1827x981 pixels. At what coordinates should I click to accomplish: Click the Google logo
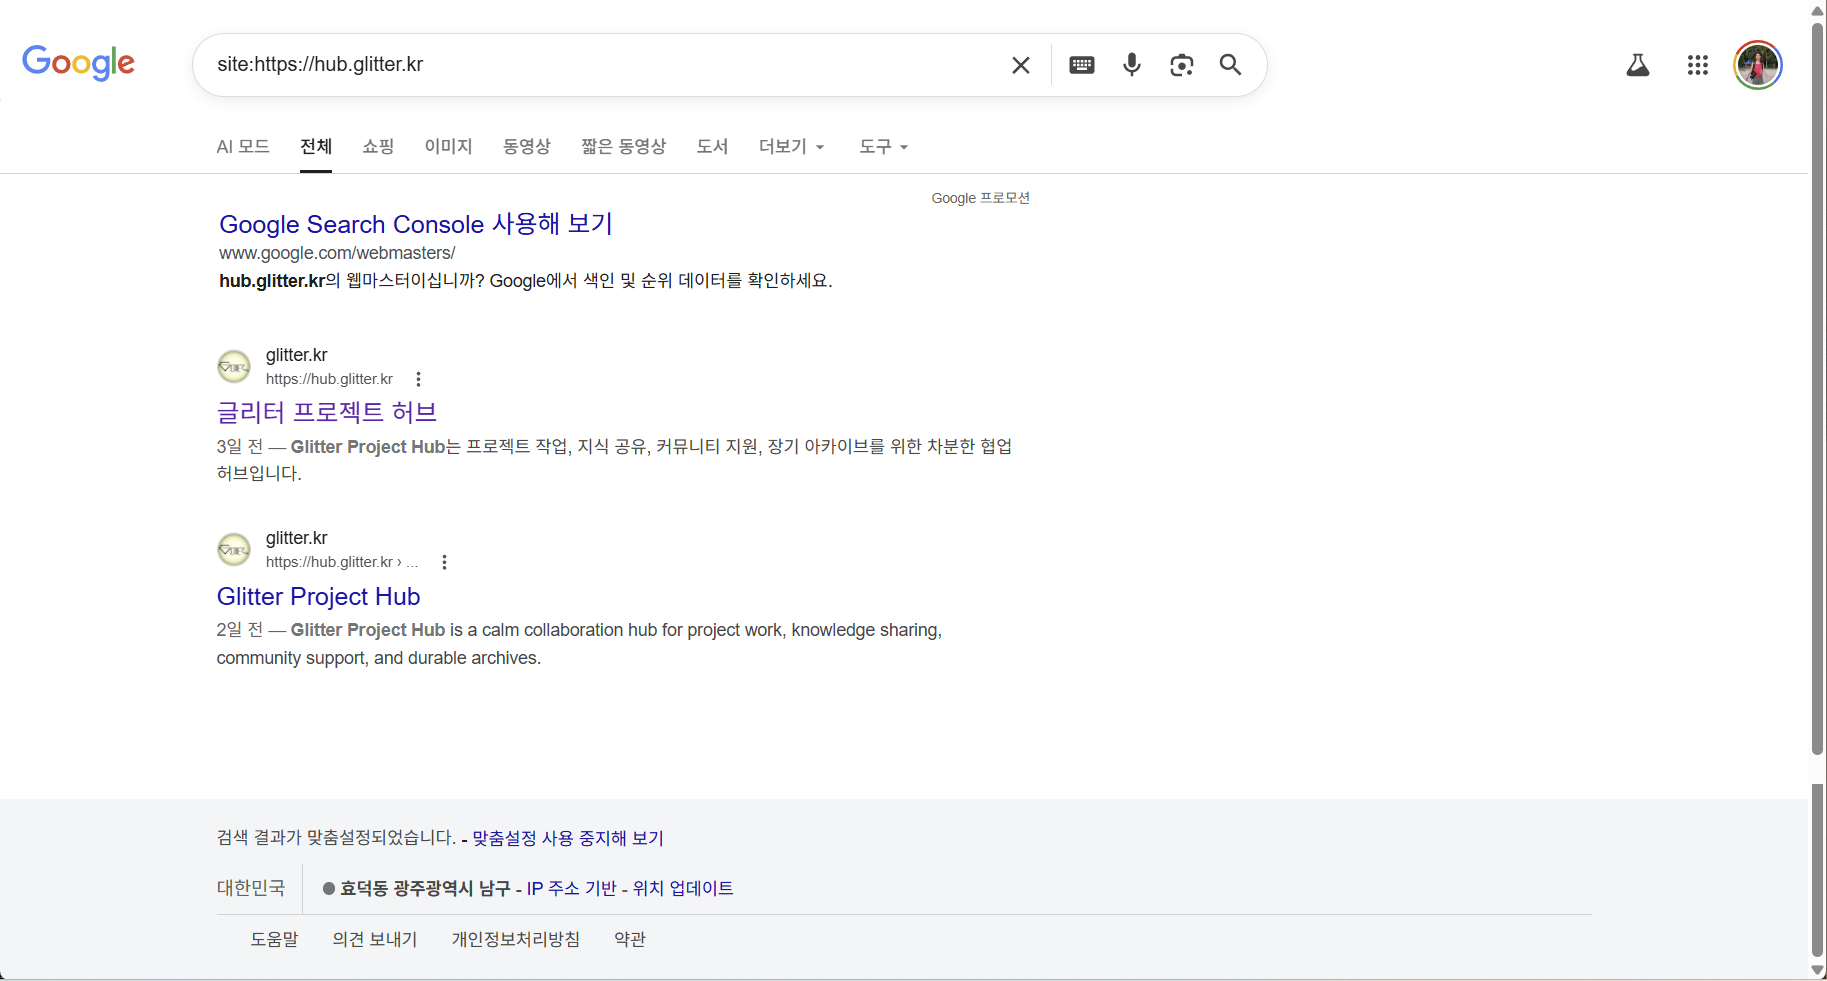(78, 63)
